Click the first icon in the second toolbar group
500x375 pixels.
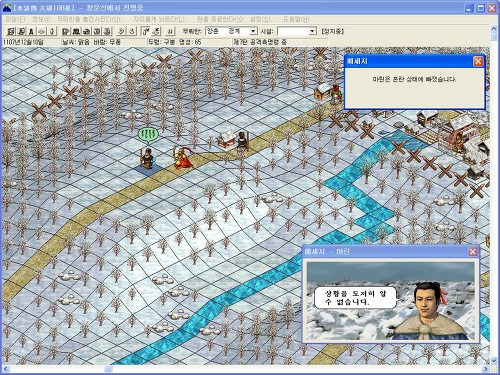66,31
